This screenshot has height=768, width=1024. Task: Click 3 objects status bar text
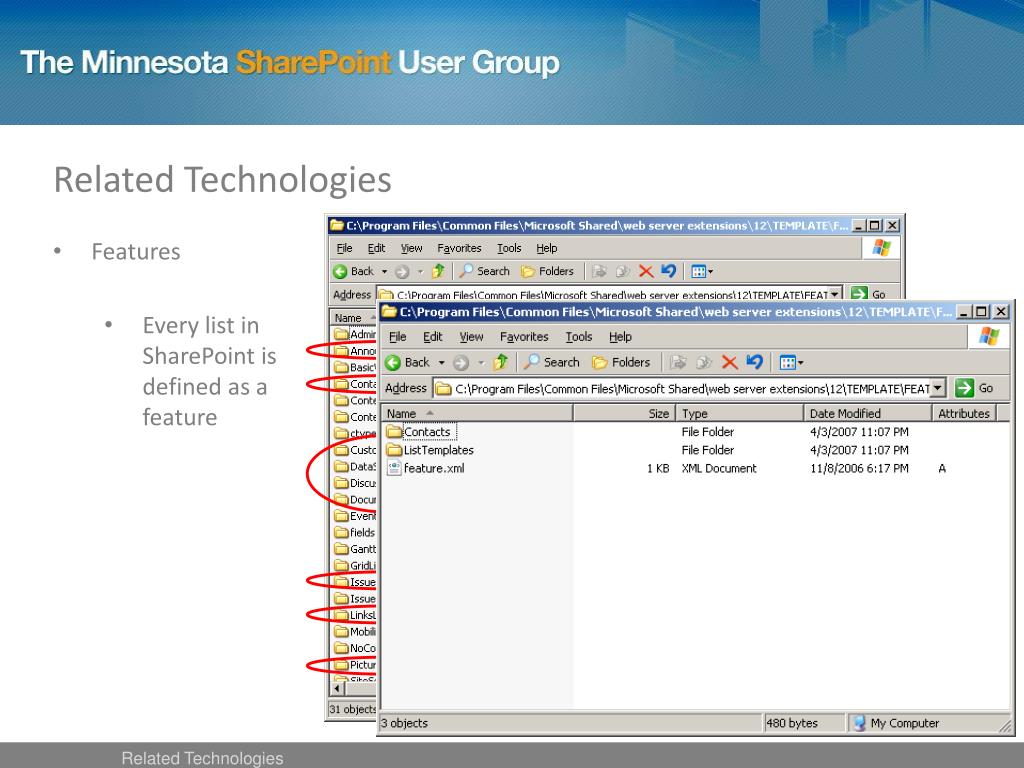pyautogui.click(x=404, y=723)
